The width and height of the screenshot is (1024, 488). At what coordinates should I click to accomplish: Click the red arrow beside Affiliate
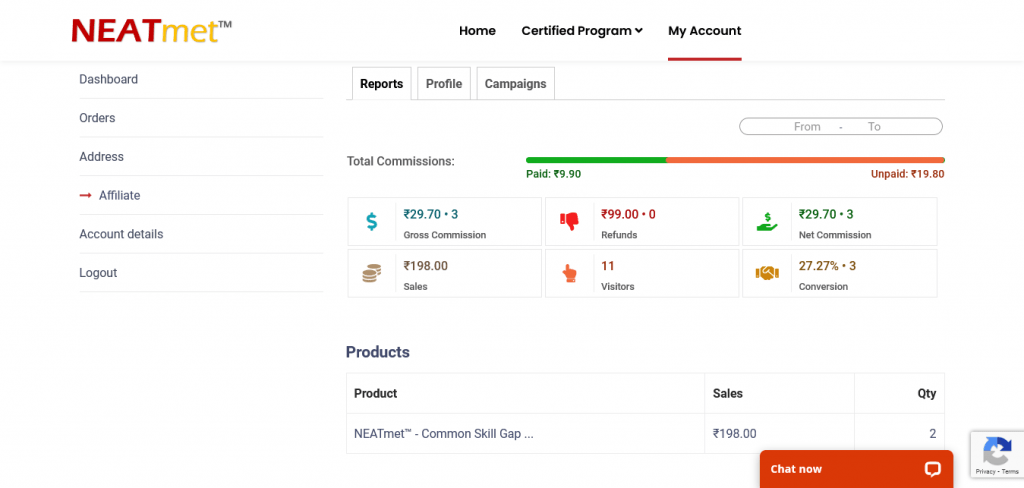click(x=86, y=195)
